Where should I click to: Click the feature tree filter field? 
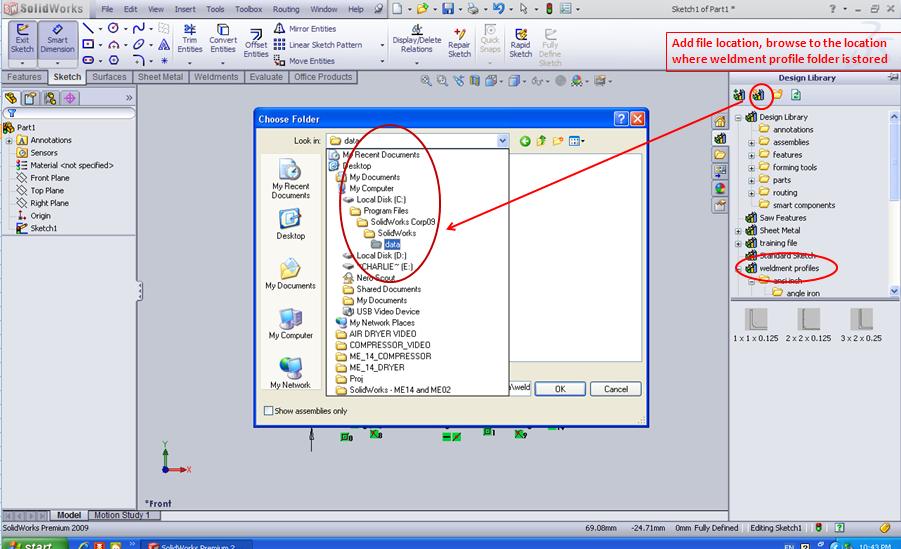pos(69,113)
